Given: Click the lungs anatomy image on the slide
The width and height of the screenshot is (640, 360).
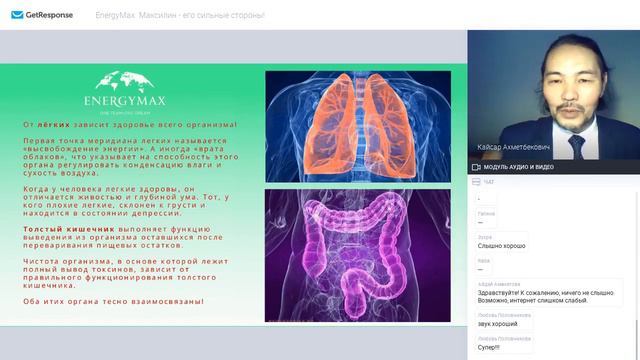Looking at the screenshot, I should click(358, 127).
